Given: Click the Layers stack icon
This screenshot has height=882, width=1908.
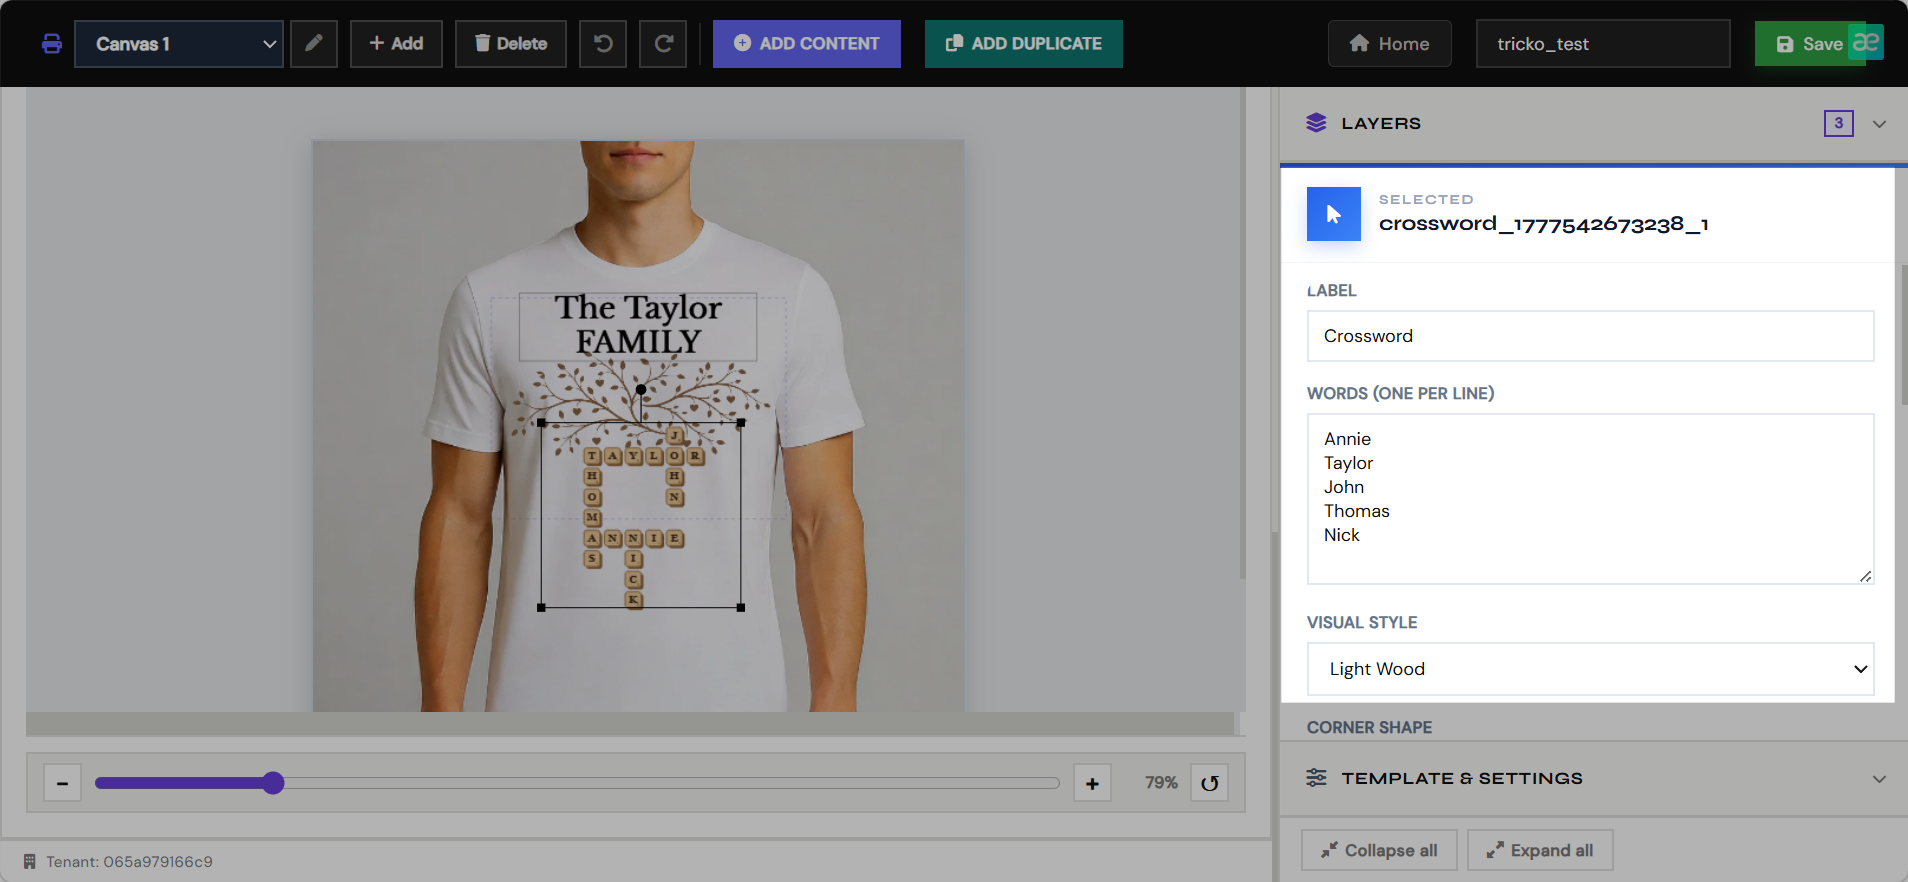Looking at the screenshot, I should tap(1316, 123).
